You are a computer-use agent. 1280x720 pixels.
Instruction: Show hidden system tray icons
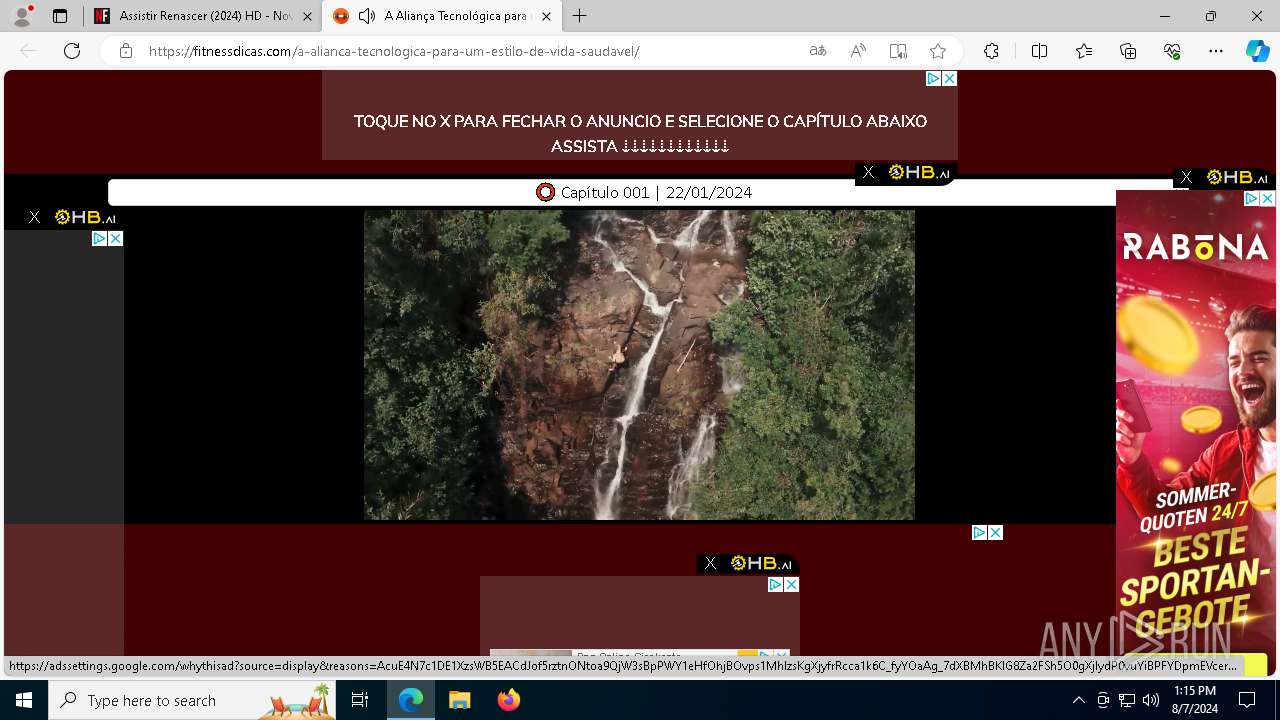[x=1078, y=700]
